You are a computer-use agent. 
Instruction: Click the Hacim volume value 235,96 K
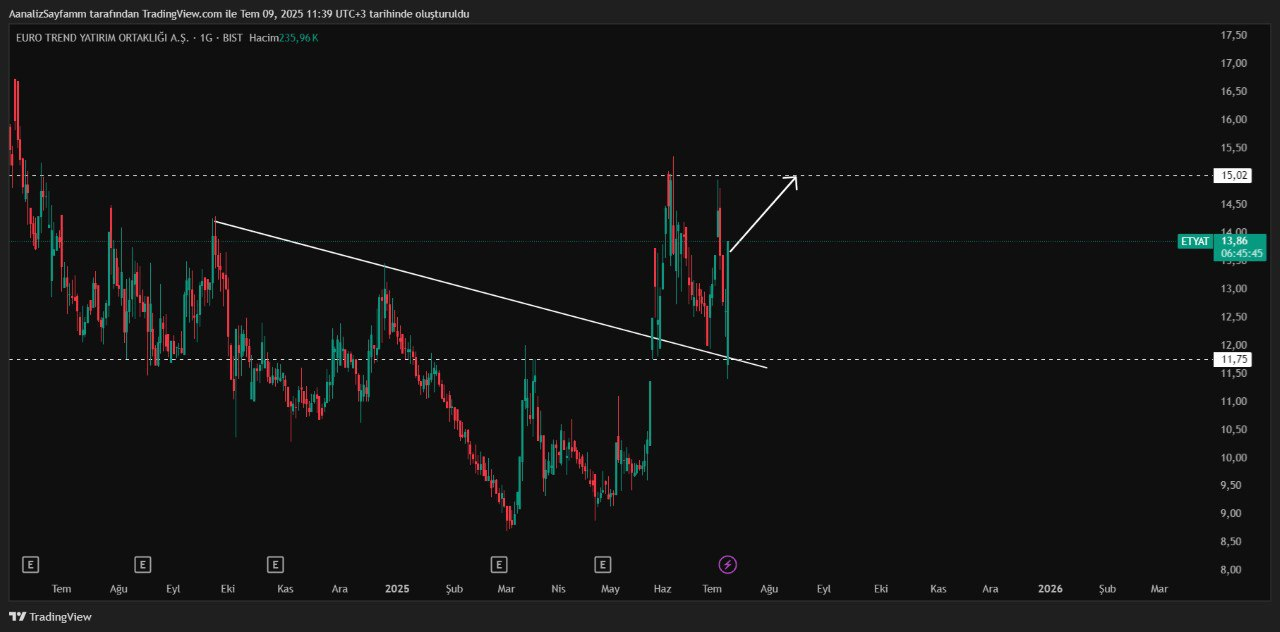click(x=299, y=37)
